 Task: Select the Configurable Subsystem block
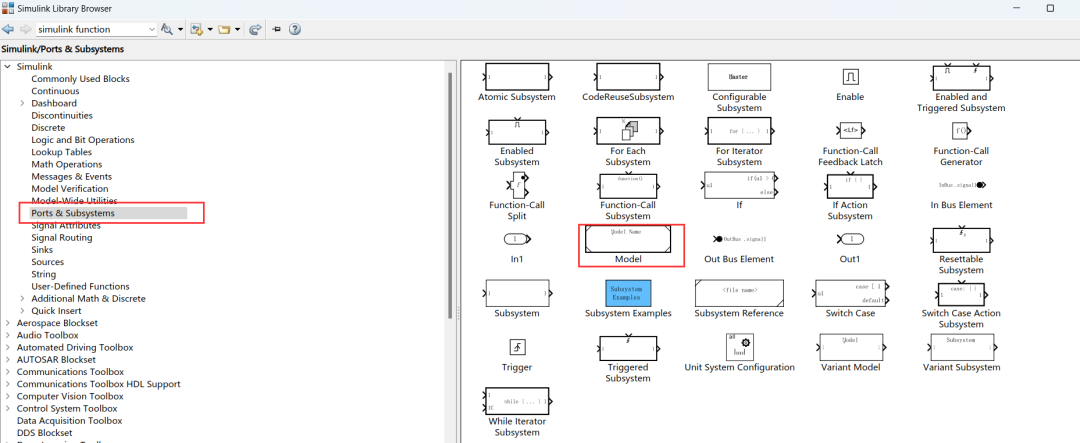739,77
